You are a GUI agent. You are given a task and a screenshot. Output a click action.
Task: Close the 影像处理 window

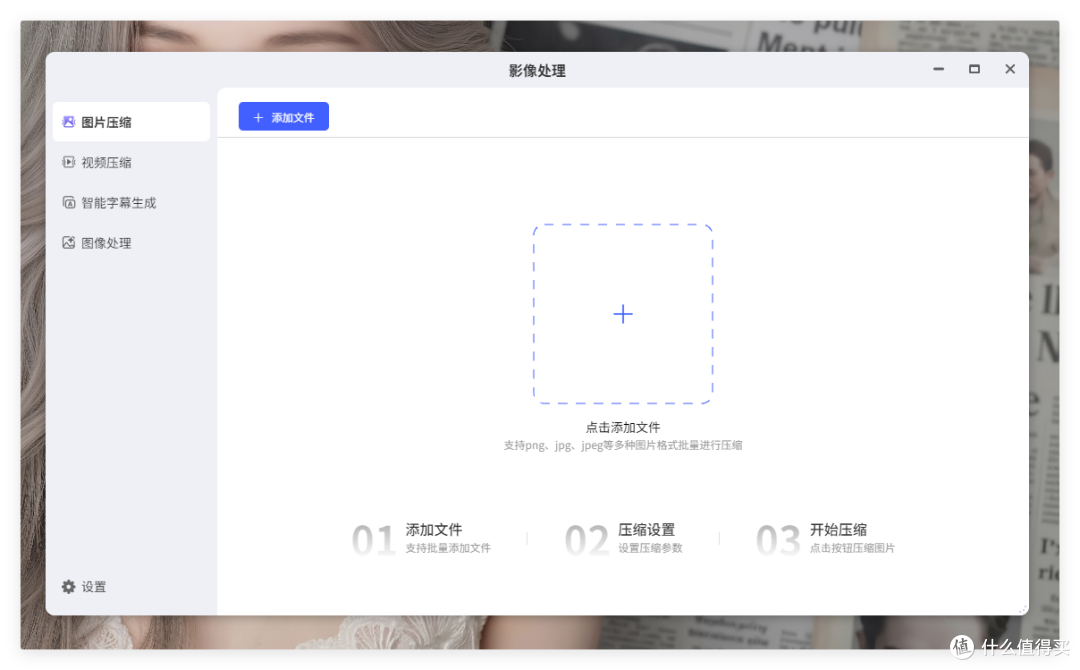1010,69
